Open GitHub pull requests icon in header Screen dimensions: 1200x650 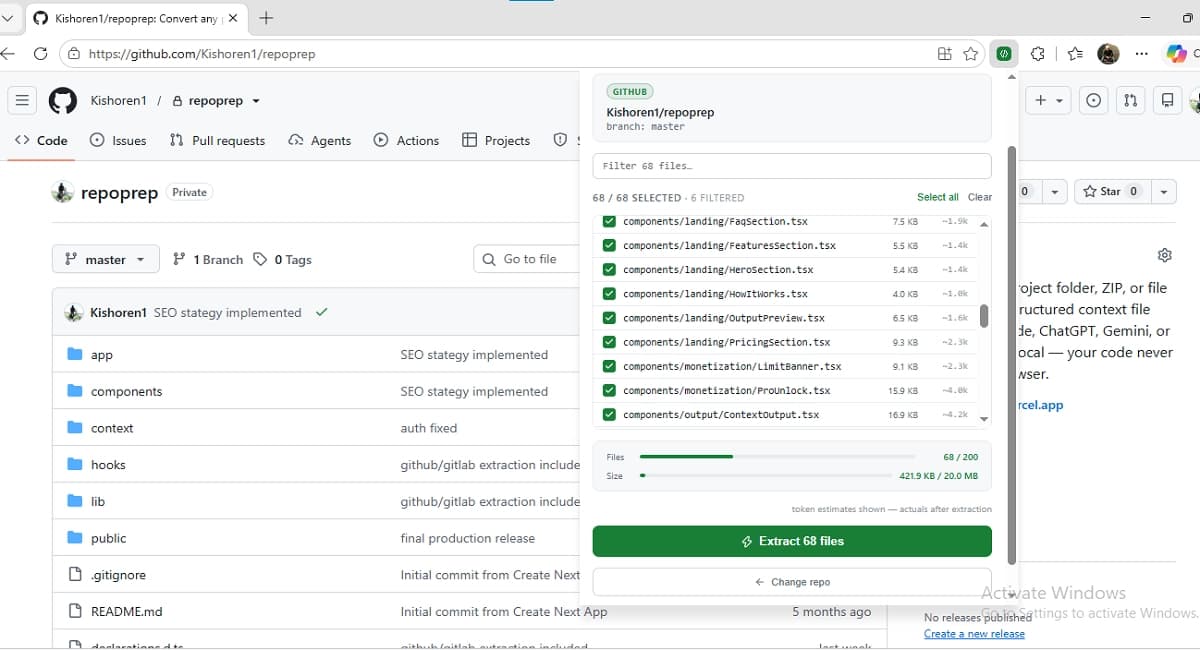click(1130, 100)
